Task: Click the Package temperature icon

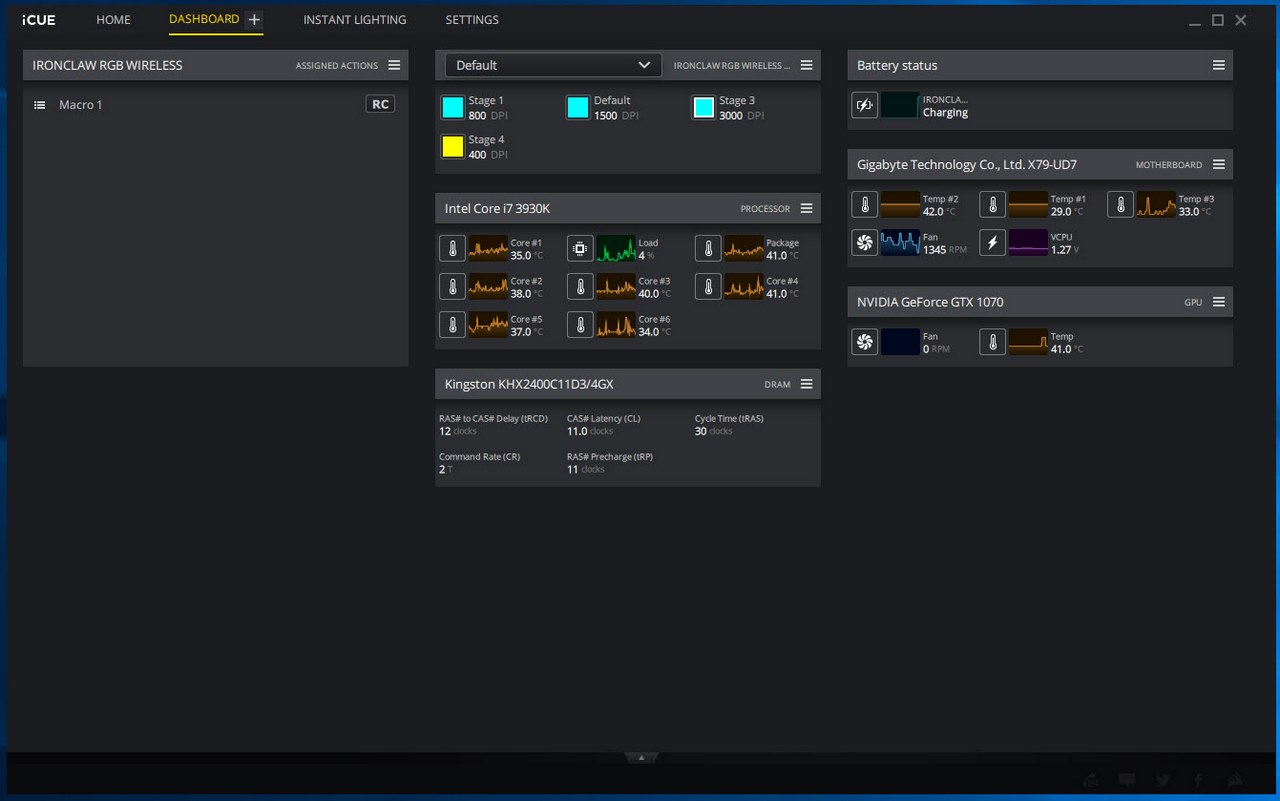Action: [x=708, y=248]
